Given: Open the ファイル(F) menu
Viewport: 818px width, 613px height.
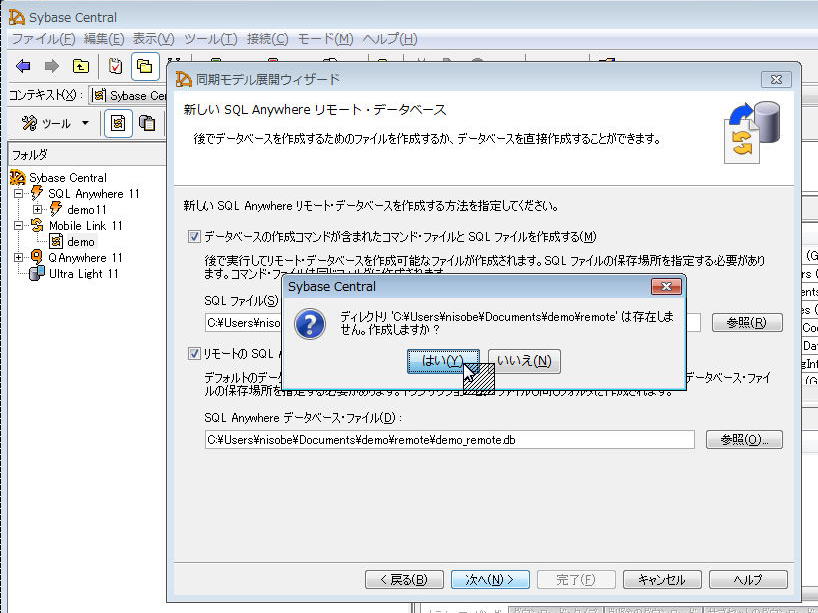Looking at the screenshot, I should click(x=42, y=39).
